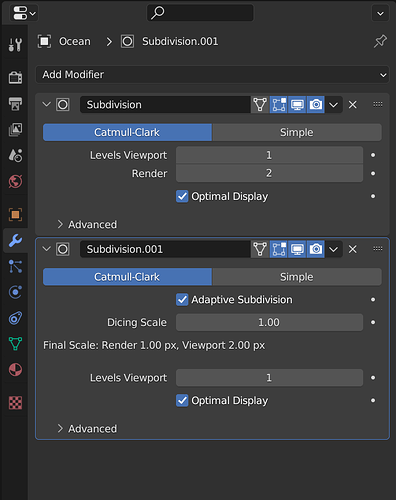The height and width of the screenshot is (500, 396).
Task: Open the Add Modifier dropdown
Action: point(212,75)
